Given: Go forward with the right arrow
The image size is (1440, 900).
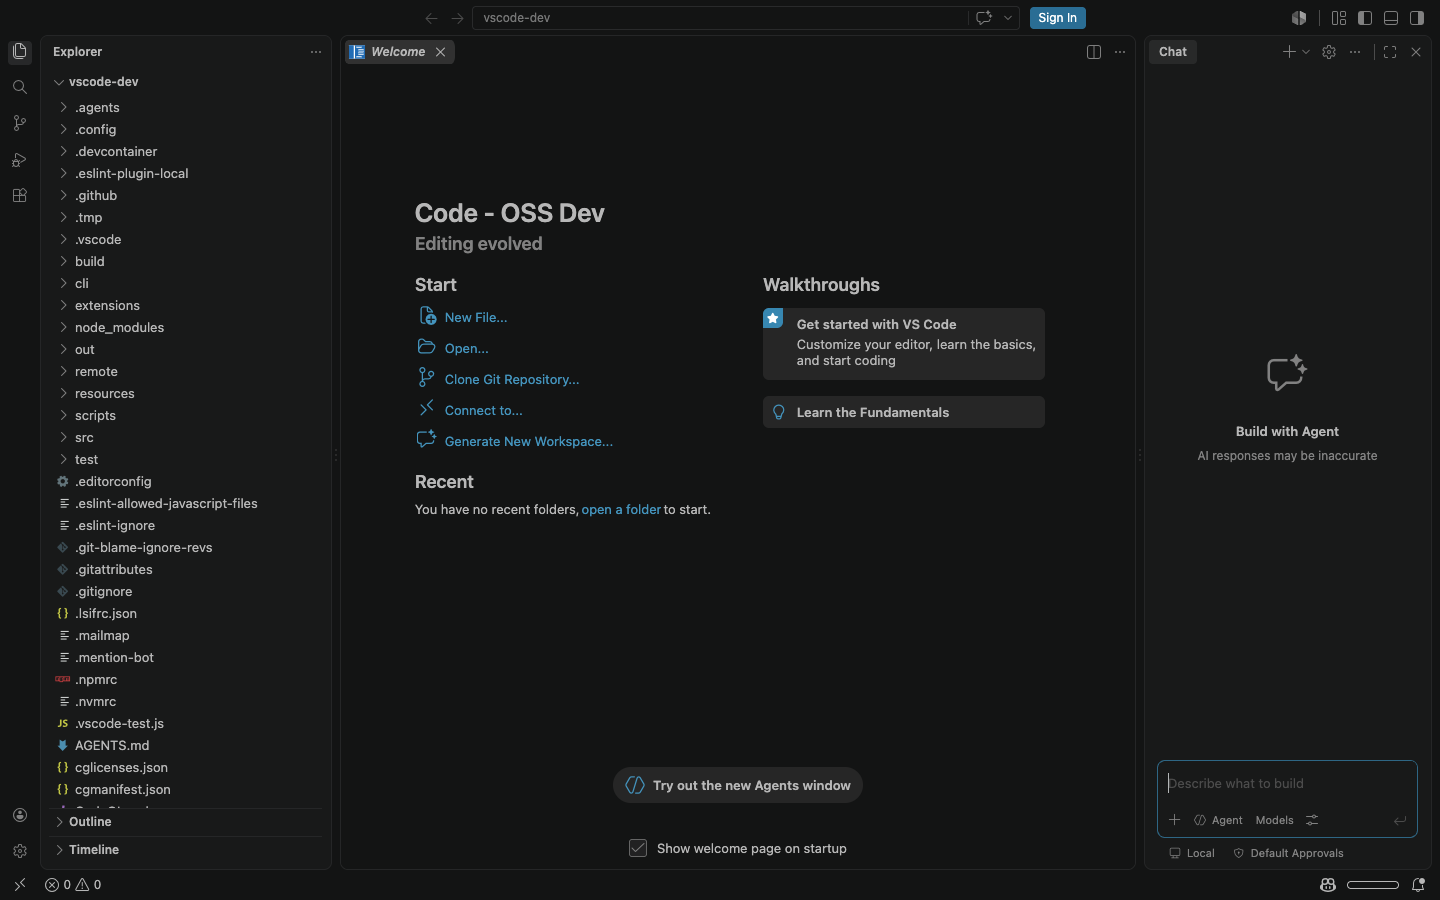Looking at the screenshot, I should [457, 18].
